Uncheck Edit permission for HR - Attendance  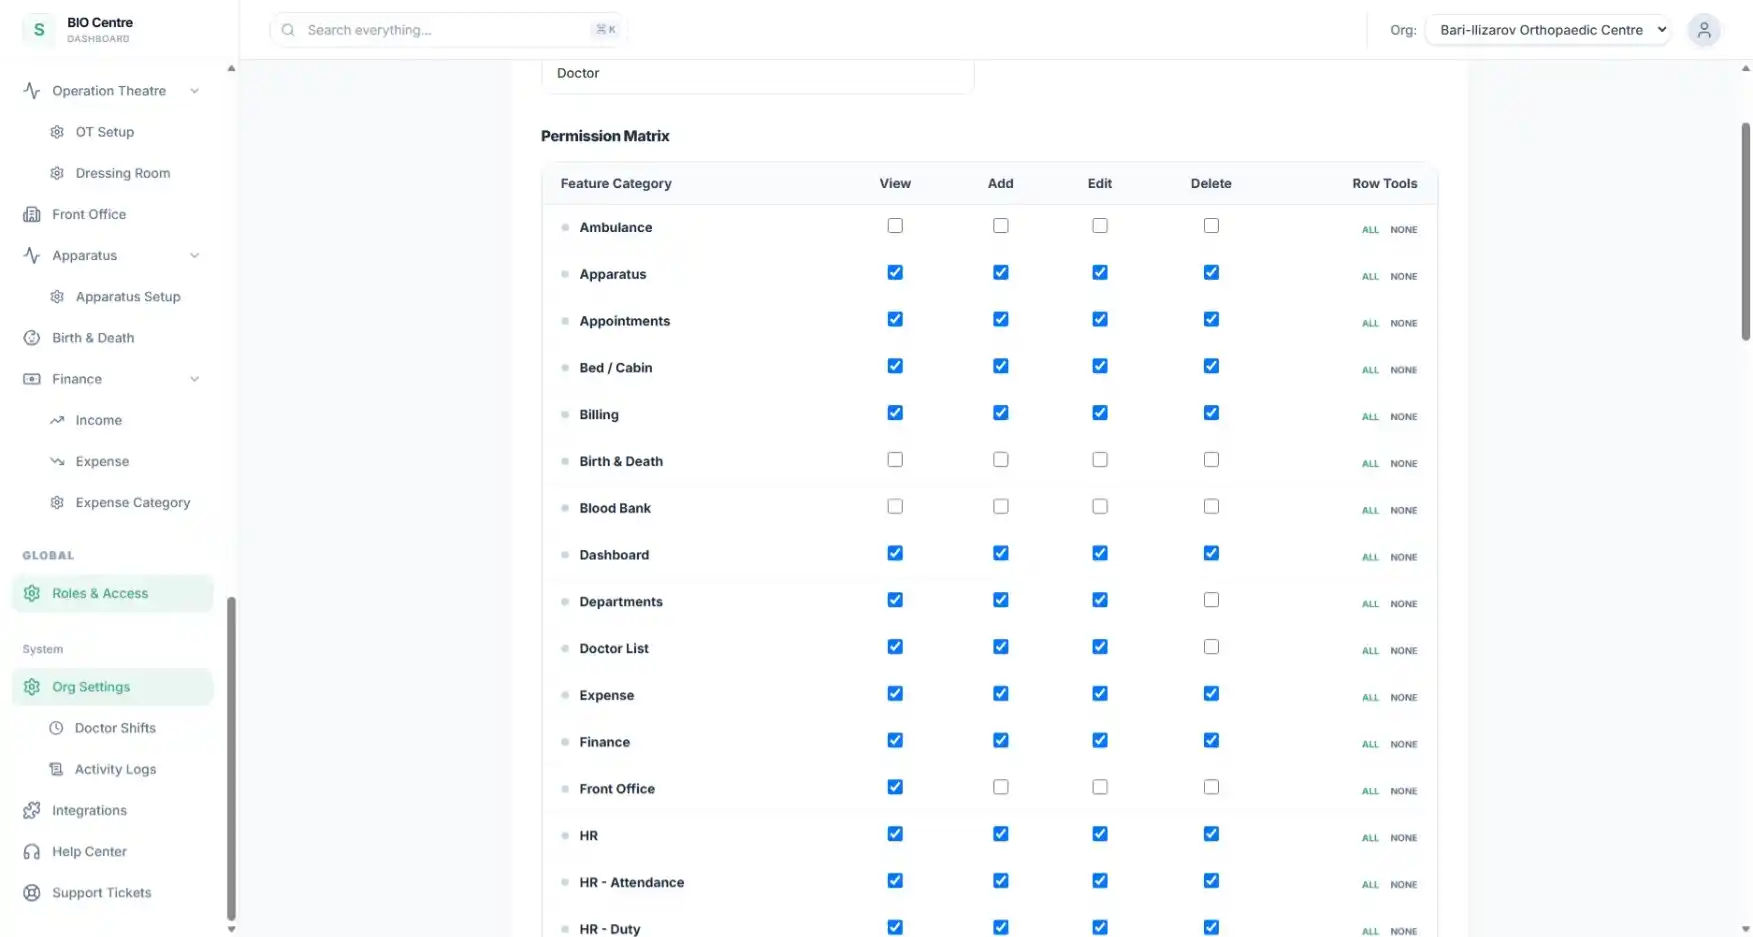[x=1100, y=881]
